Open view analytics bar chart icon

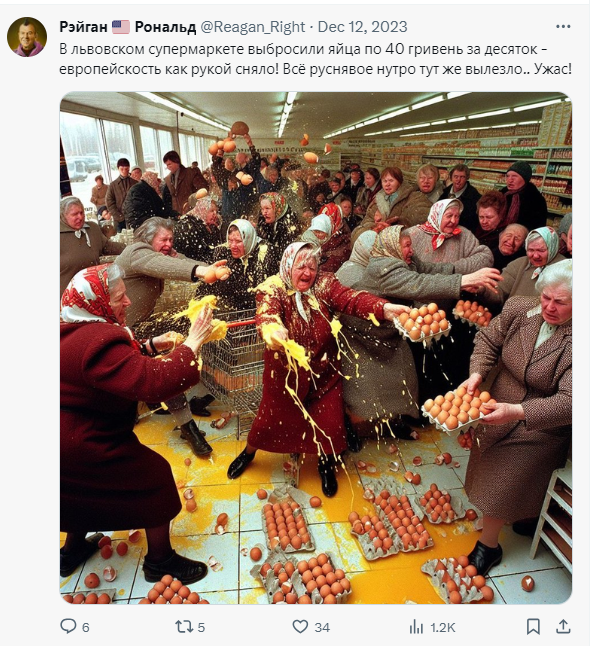click(x=416, y=627)
